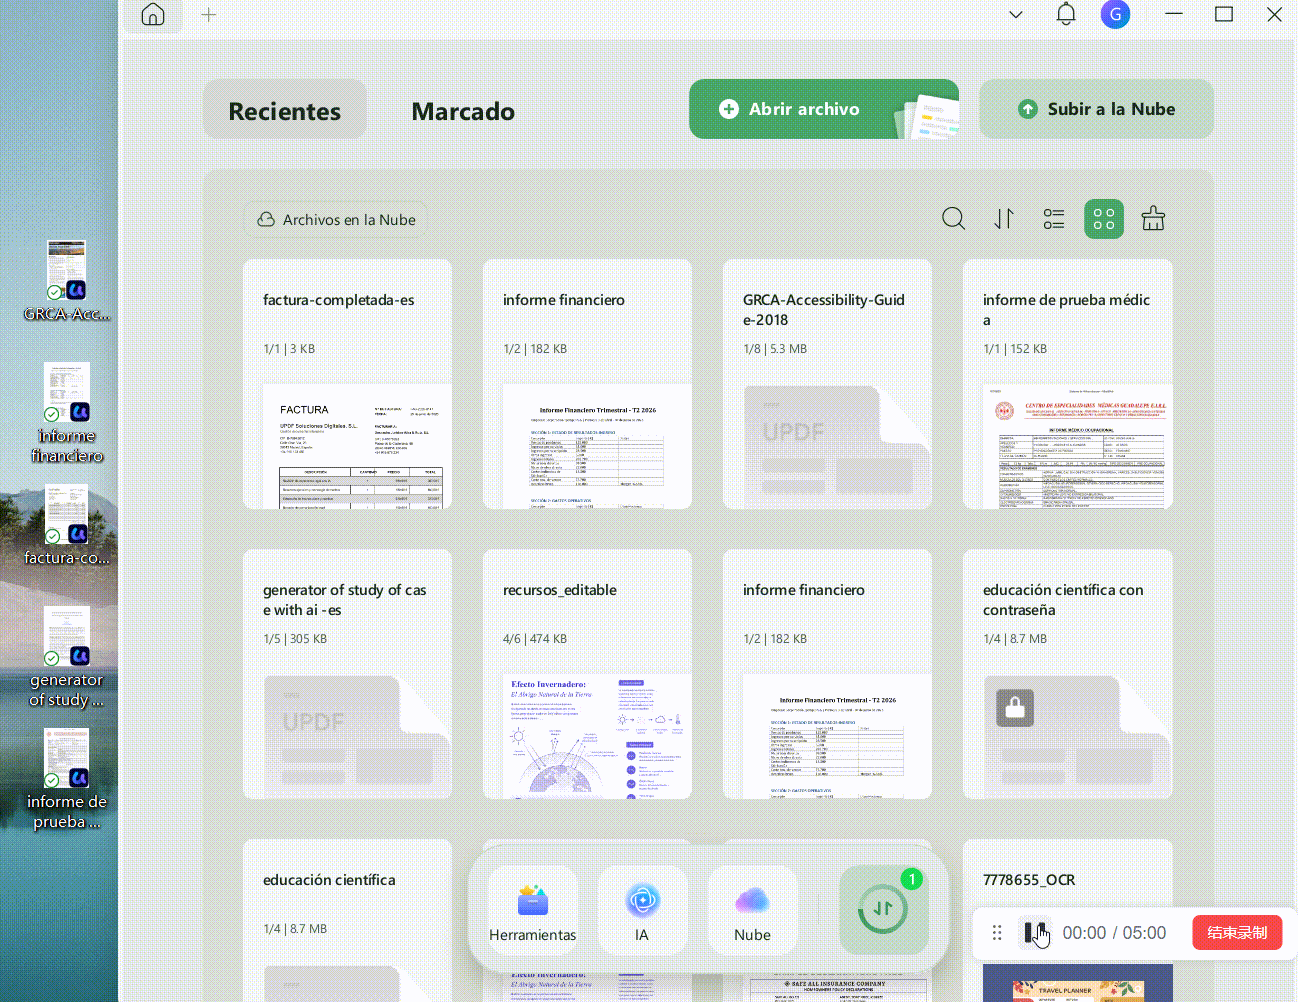Viewport: 1298px width, 1002px height.
Task: Switch to list view icon
Action: pyautogui.click(x=1054, y=219)
